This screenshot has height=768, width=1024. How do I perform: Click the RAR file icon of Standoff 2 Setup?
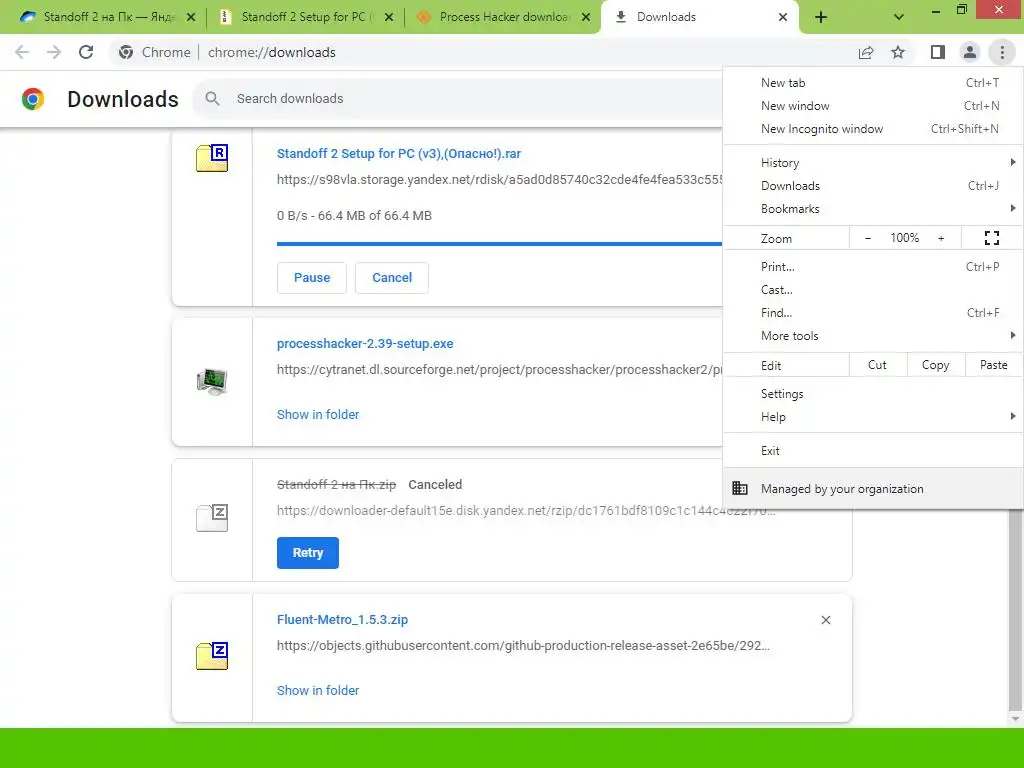coord(212,158)
